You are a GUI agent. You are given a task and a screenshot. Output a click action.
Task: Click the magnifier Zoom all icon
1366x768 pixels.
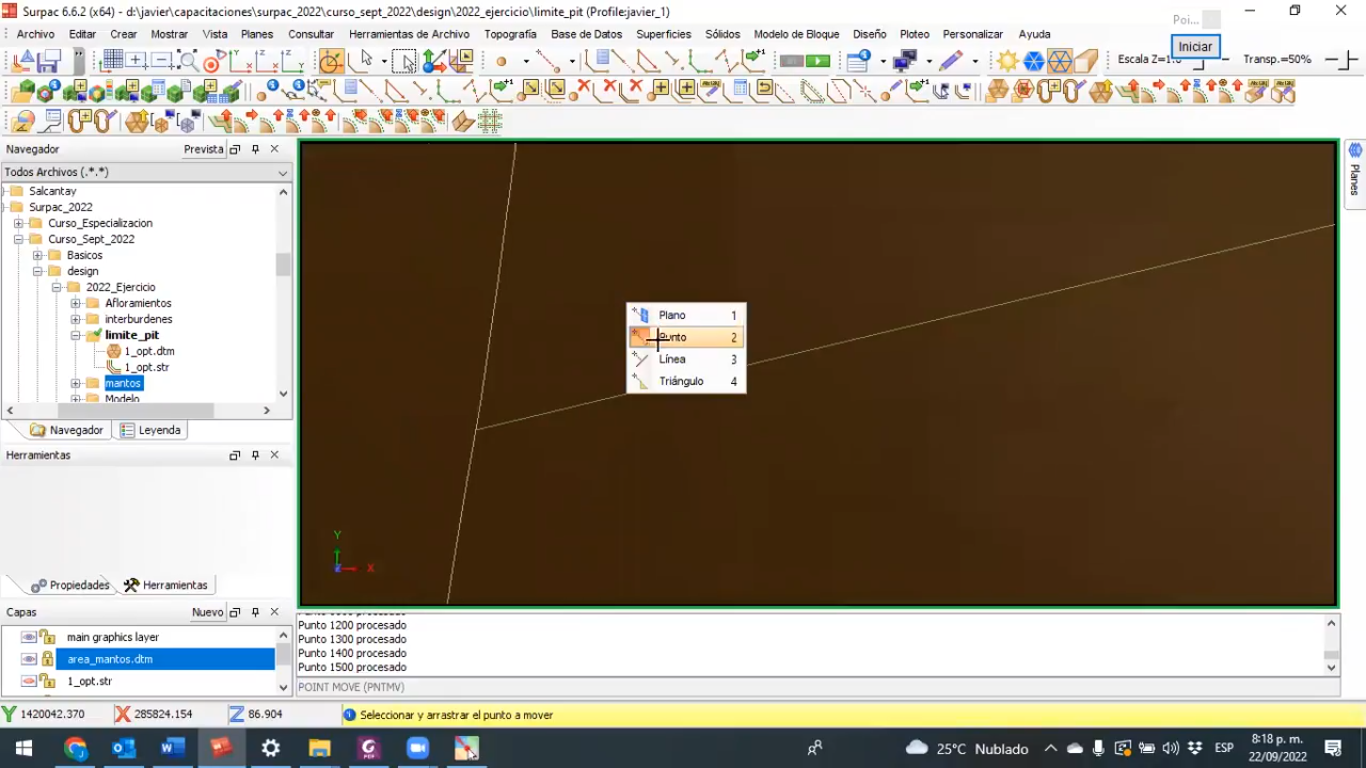[187, 61]
